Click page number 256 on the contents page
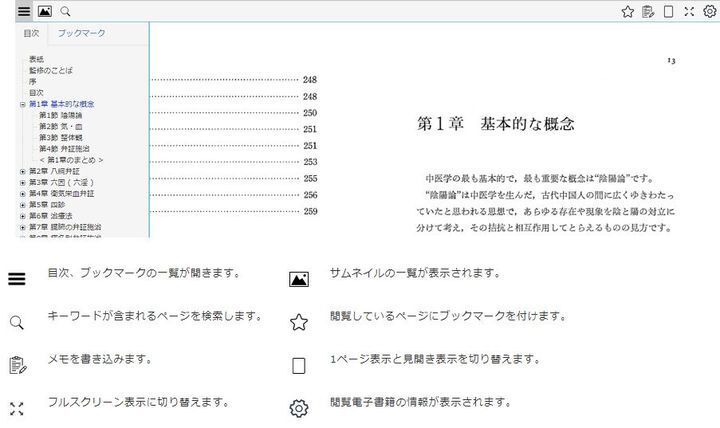Viewport: 720px width, 428px height. [310, 195]
